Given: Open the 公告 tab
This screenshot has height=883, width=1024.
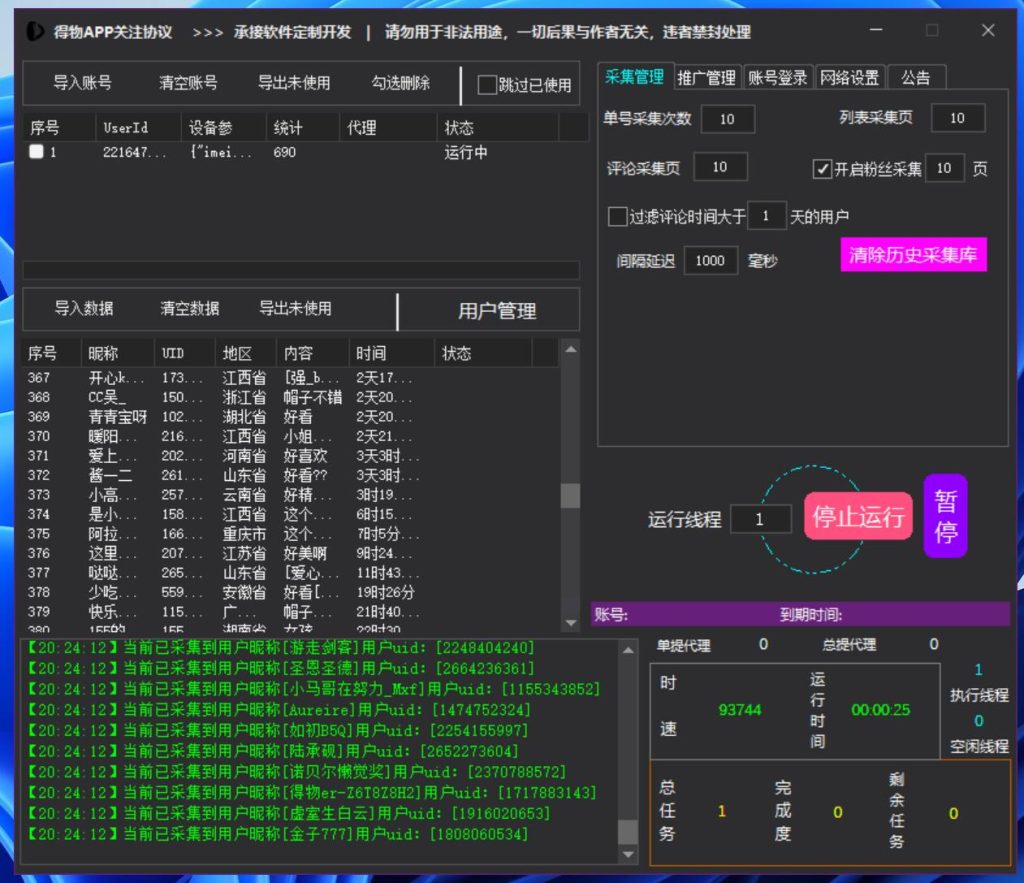Looking at the screenshot, I should click(x=916, y=78).
